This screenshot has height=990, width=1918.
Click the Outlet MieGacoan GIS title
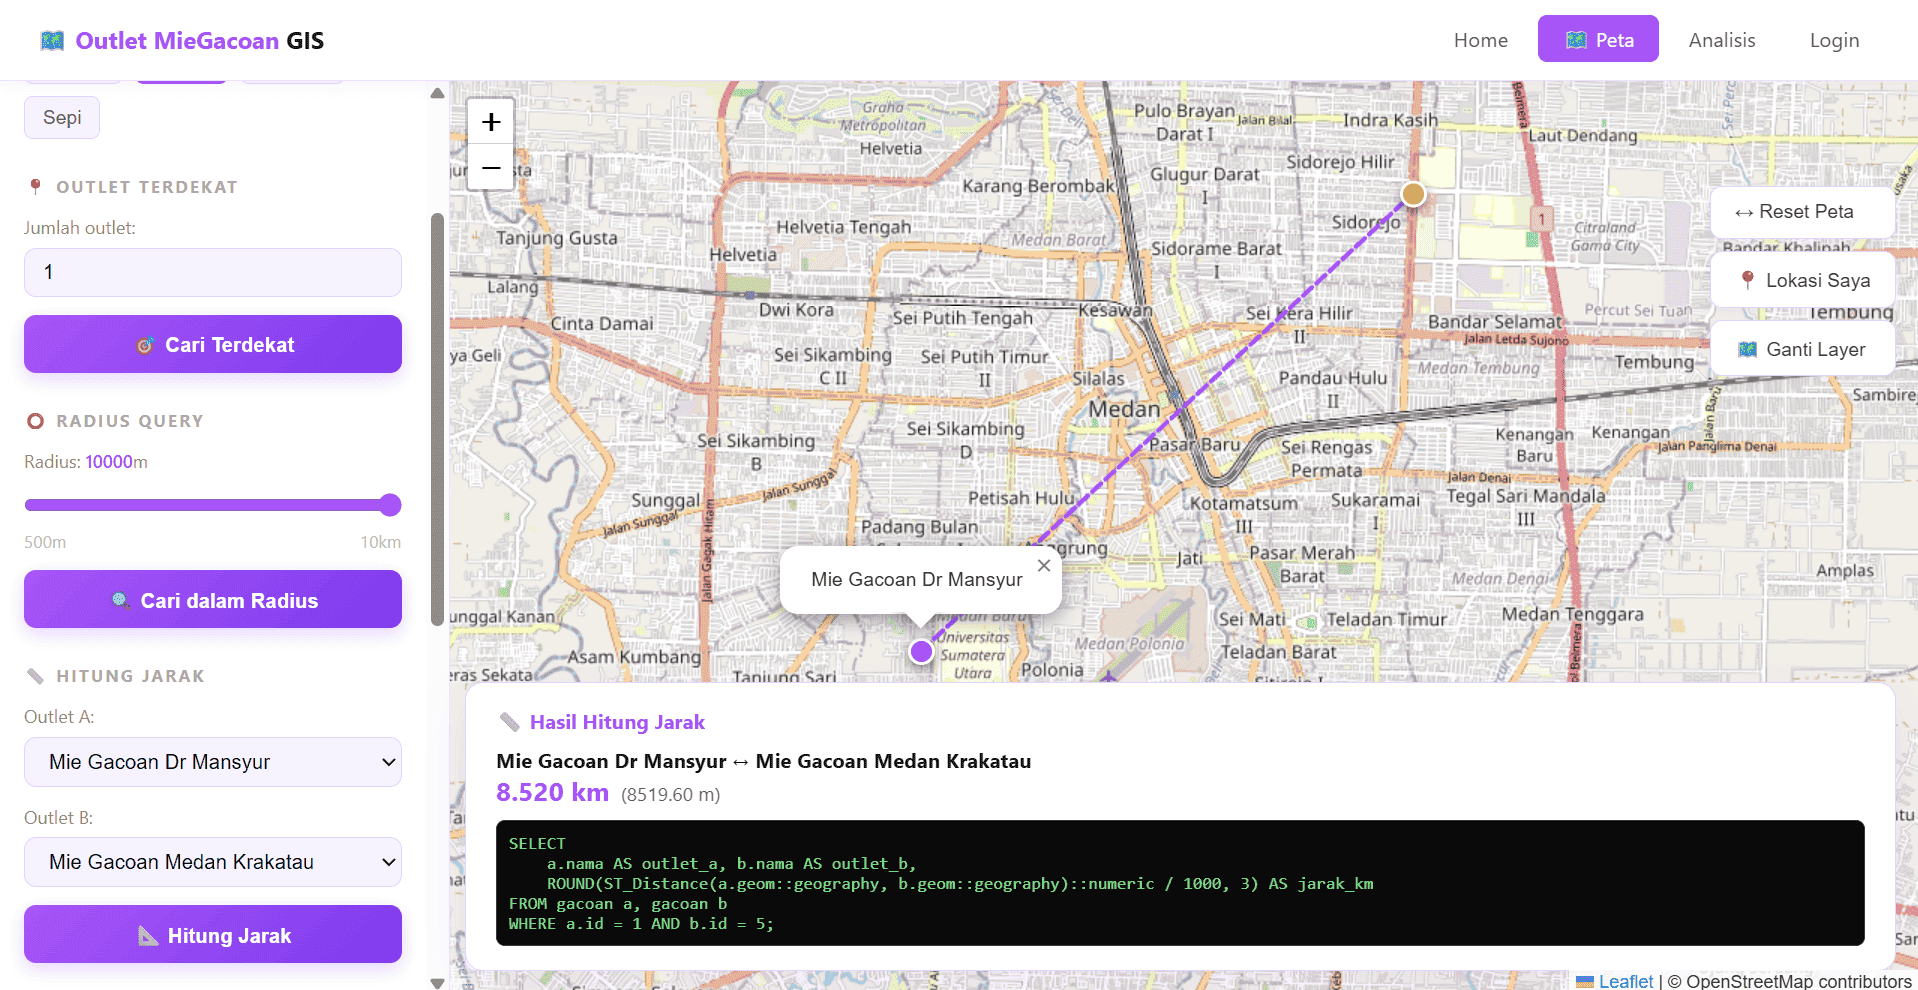click(200, 41)
